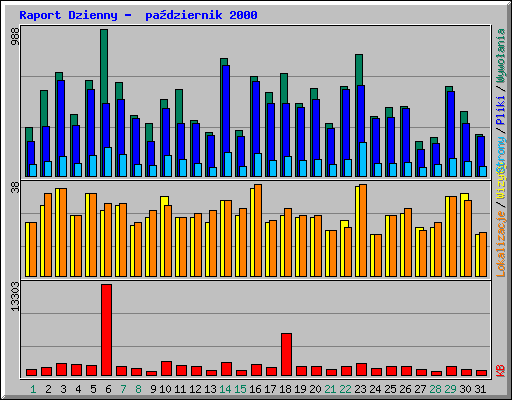Click day label 15 on the x-axis
This screenshot has width=512, height=400.
click(x=240, y=389)
